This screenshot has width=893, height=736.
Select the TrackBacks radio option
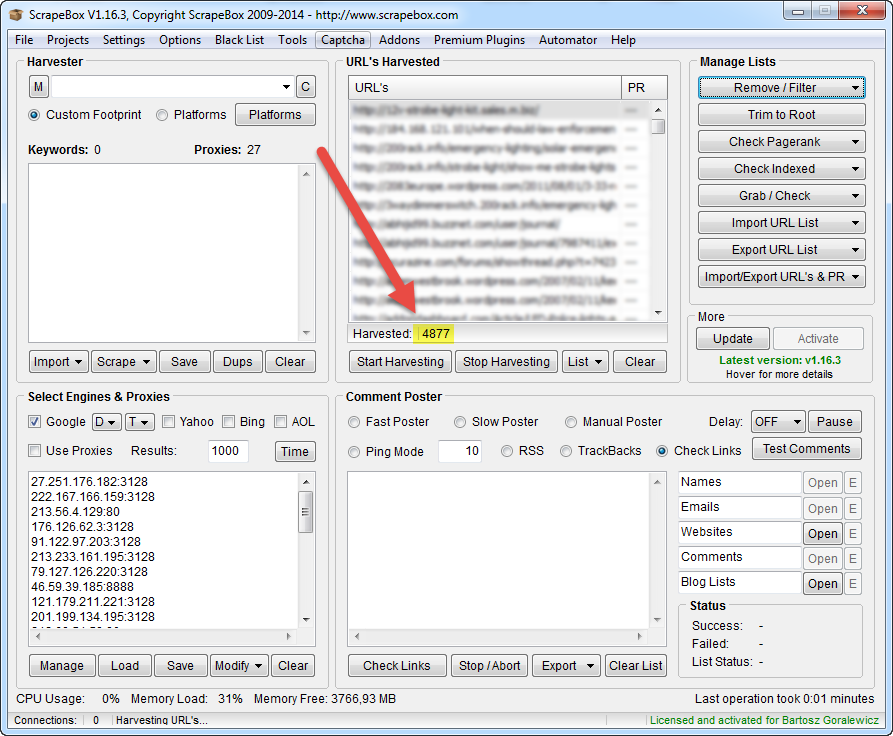click(566, 451)
